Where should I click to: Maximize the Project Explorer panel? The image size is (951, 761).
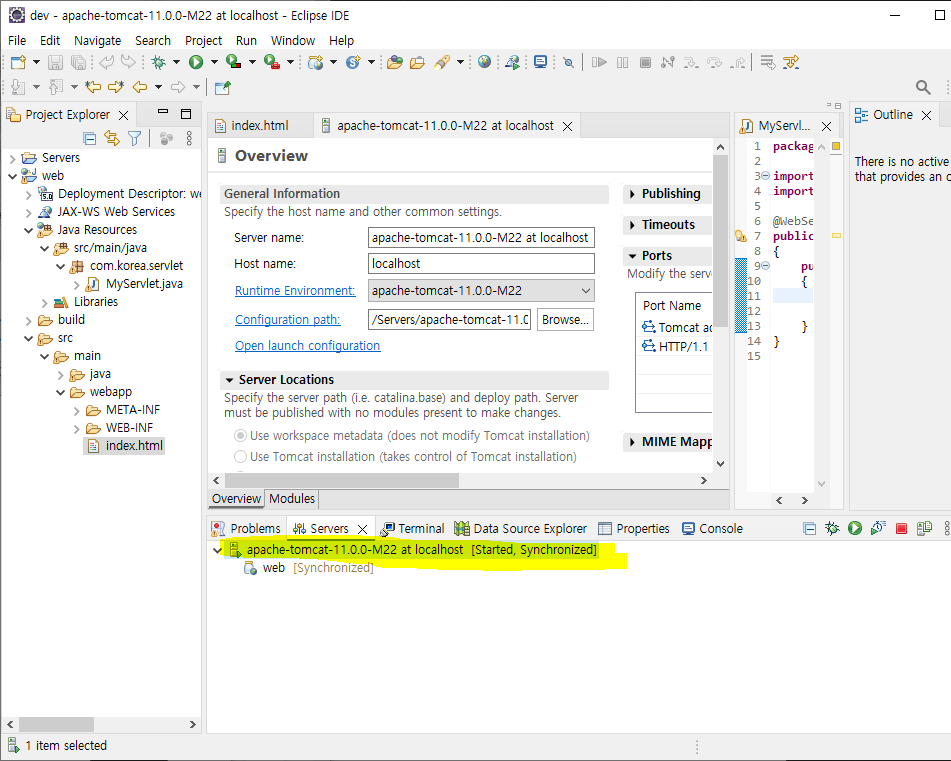(186, 114)
